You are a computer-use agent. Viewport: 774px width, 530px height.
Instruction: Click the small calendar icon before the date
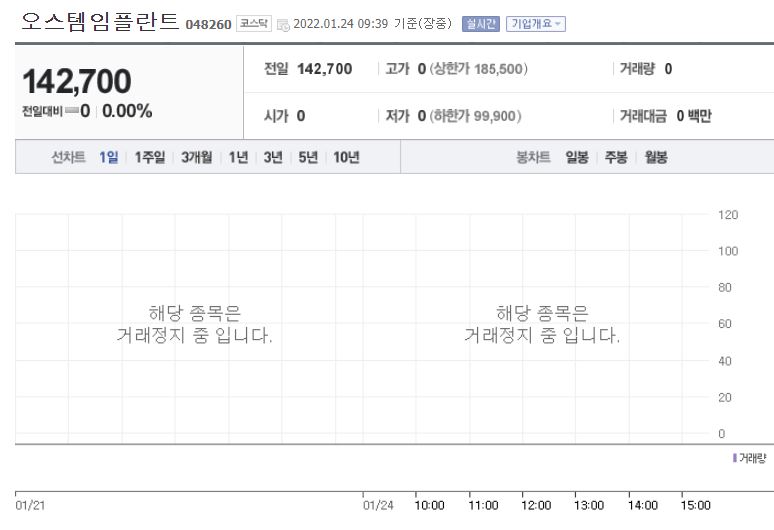(x=283, y=25)
